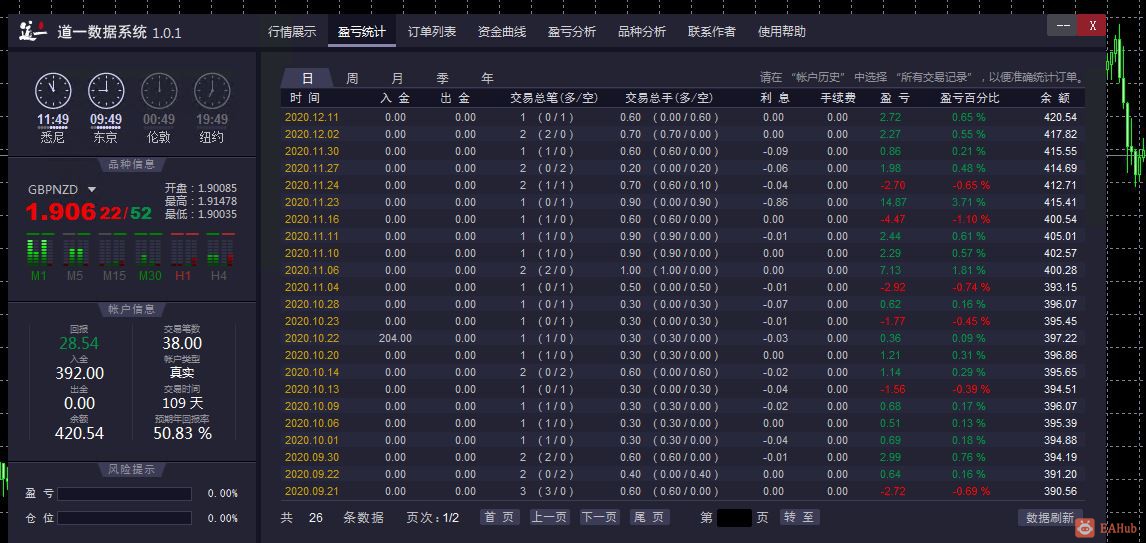Click the 盈亏百分比 column header
Screen dimensions: 1146x543
click(970, 97)
